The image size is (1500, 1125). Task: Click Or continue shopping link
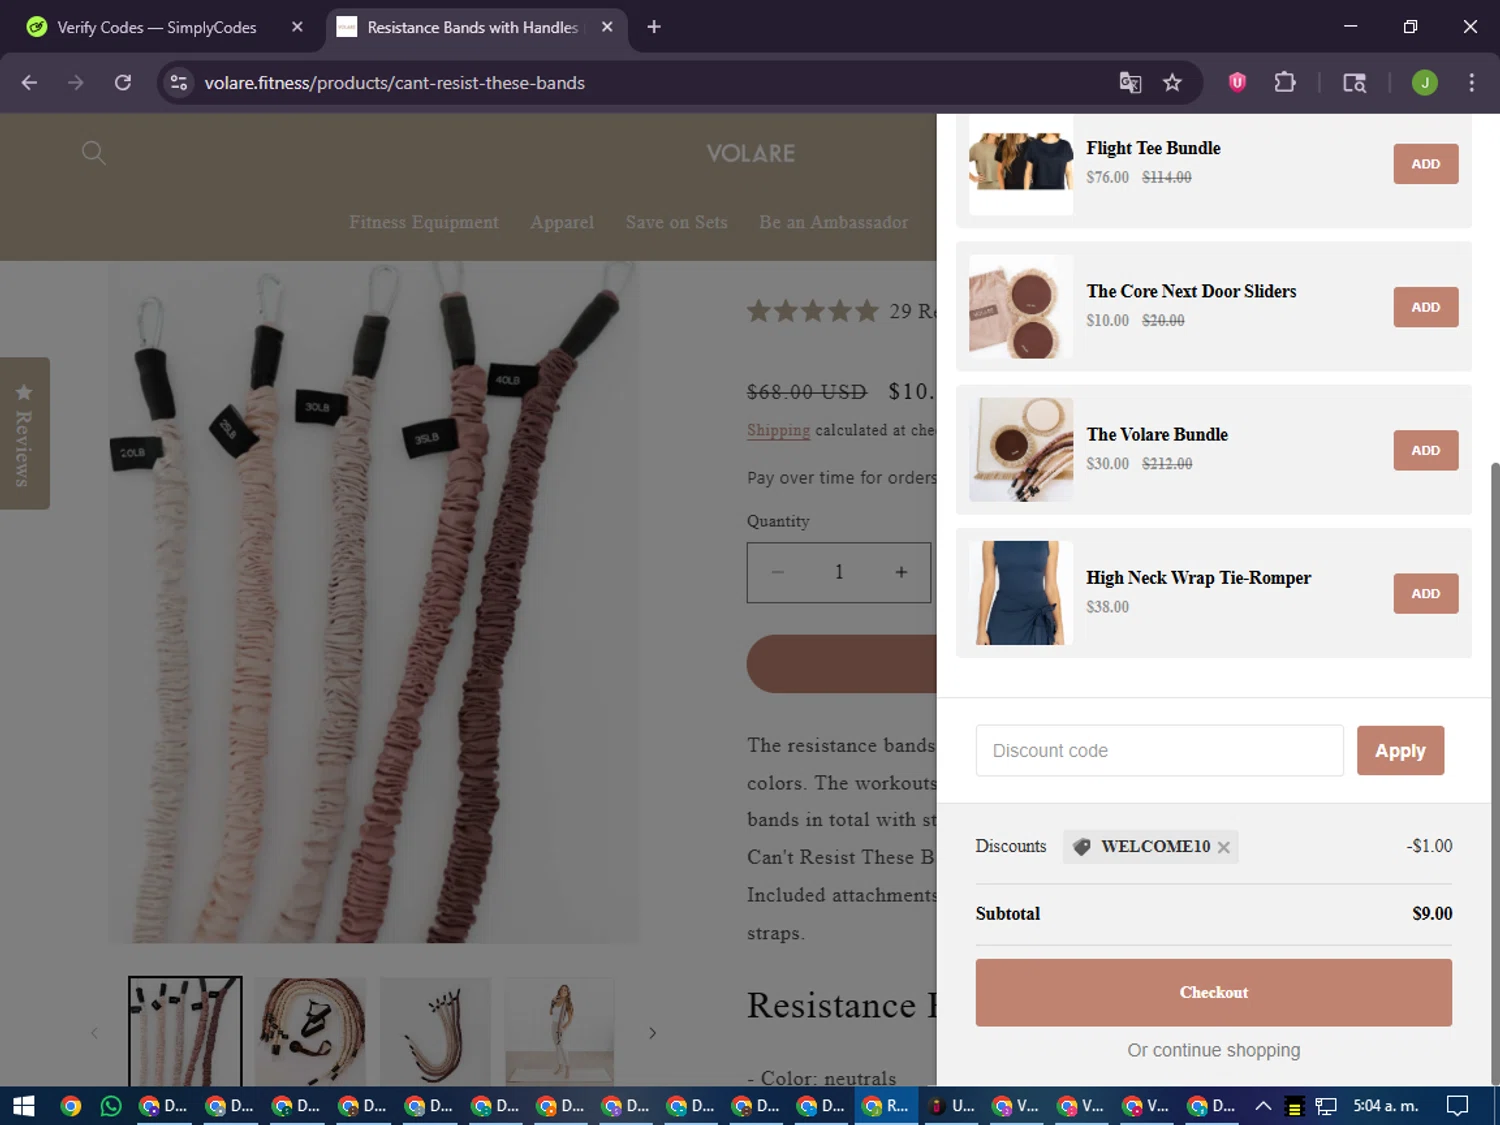pos(1213,1050)
